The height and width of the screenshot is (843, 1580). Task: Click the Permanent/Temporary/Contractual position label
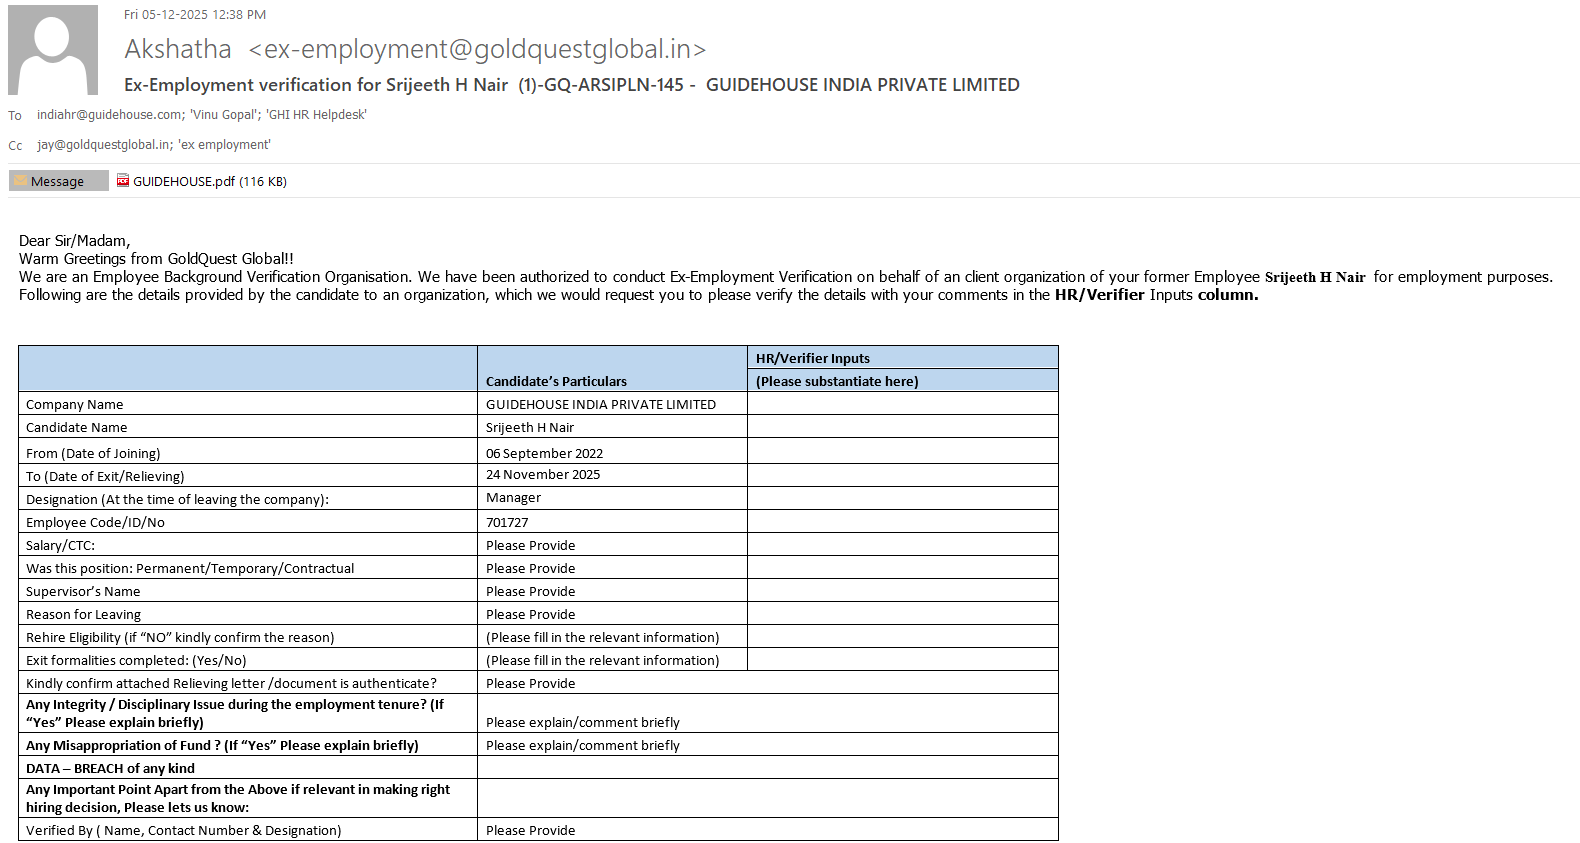coord(190,568)
